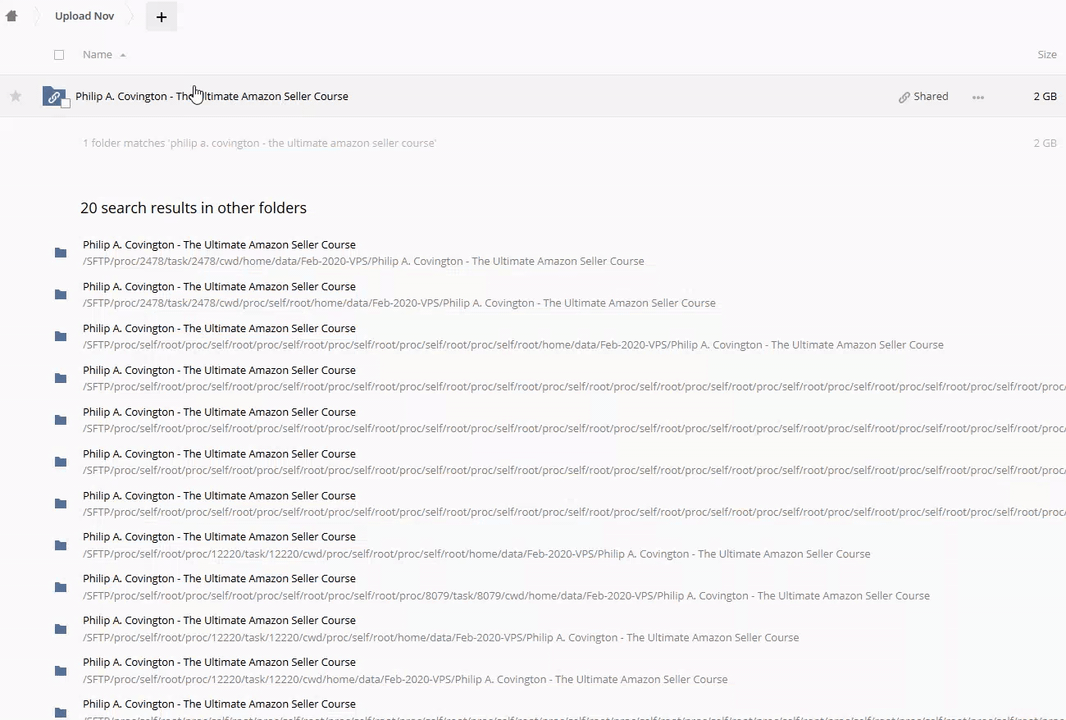Click folder icon of result '12220/cwd/home/data' path
Screen dimensions: 1066x720
point(61,671)
